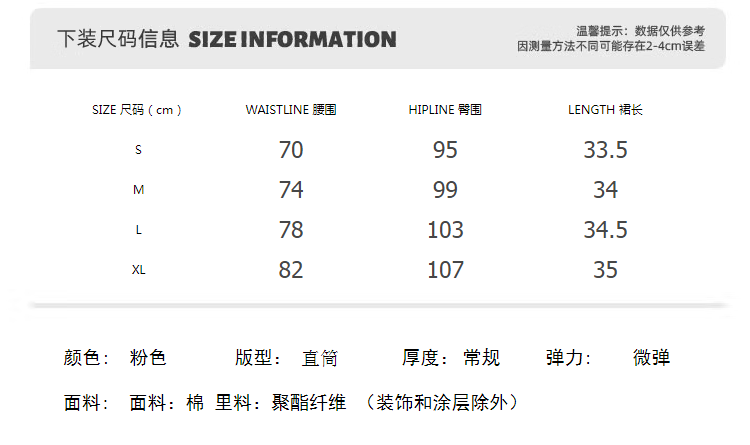Click the 下装尺码信息 title text

pyautogui.click(x=118, y=40)
